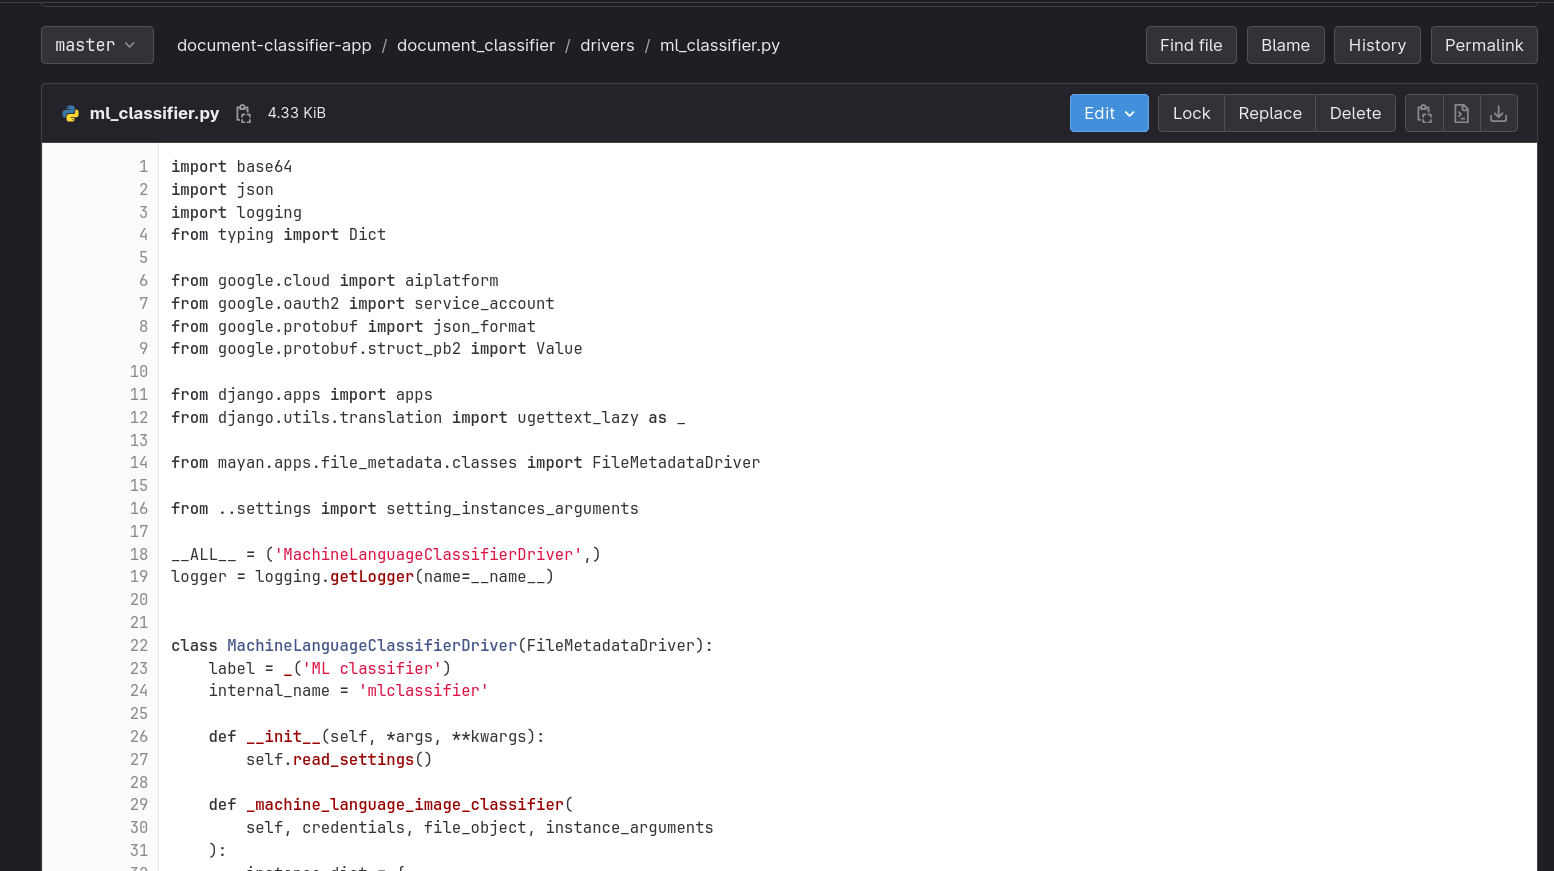Screen dimensions: 1554x871
Task: Open the drivers folder breadcrumb
Action: point(607,45)
